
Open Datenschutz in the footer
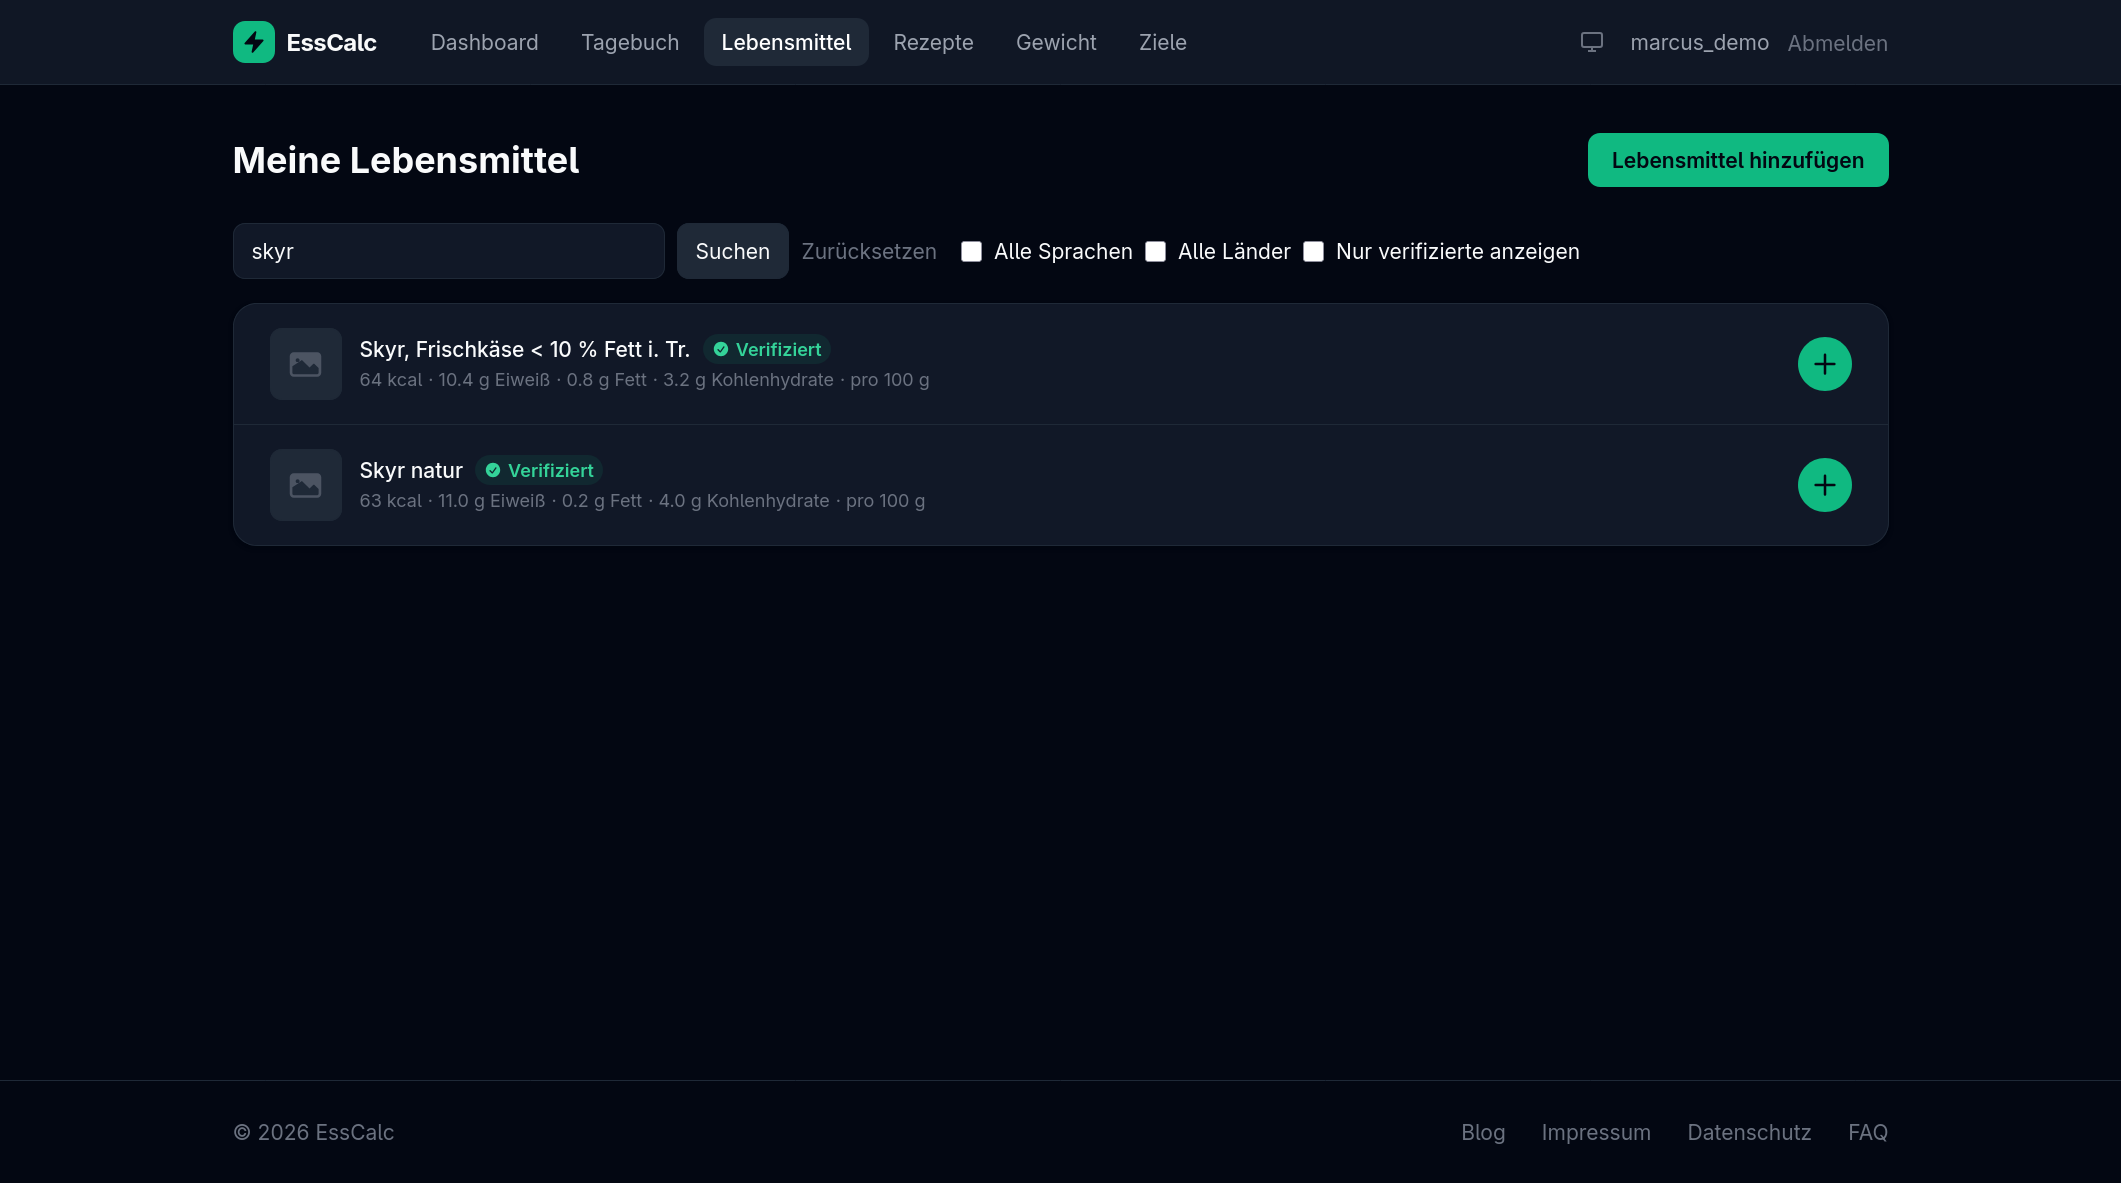tap(1749, 1132)
